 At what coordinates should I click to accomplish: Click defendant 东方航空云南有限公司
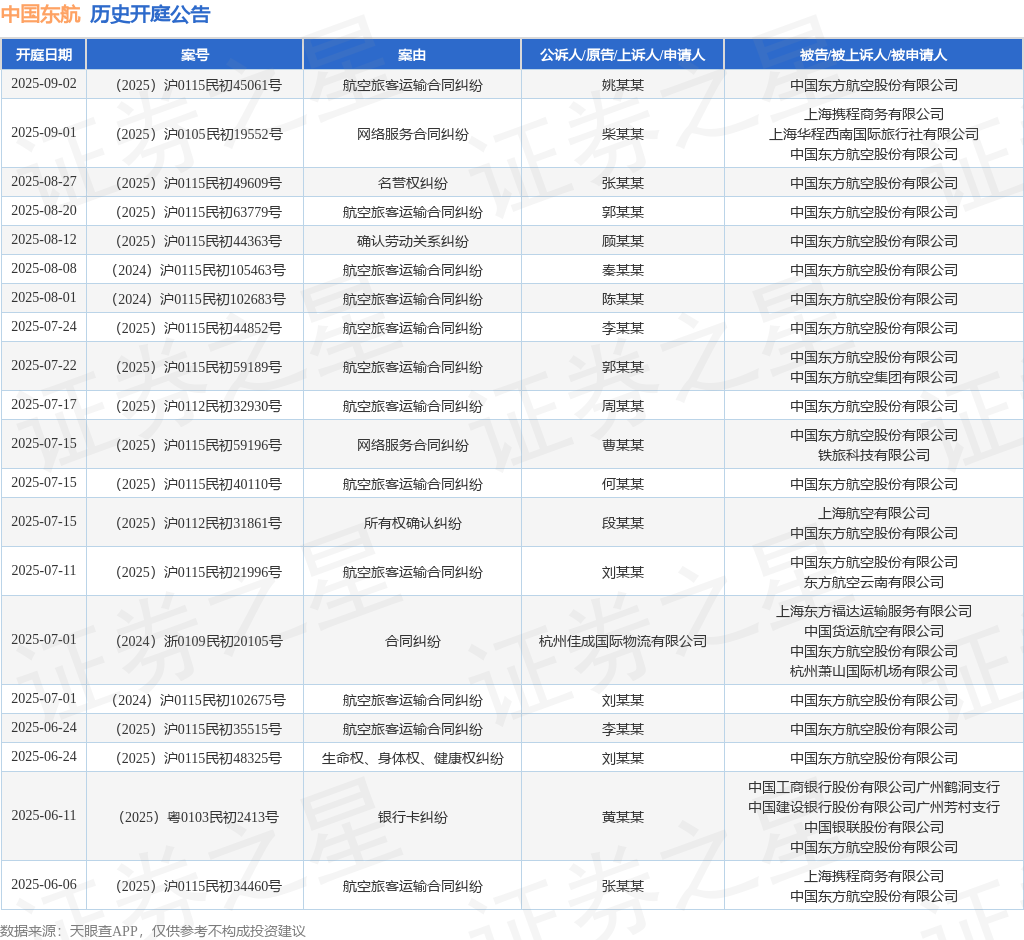[874, 582]
